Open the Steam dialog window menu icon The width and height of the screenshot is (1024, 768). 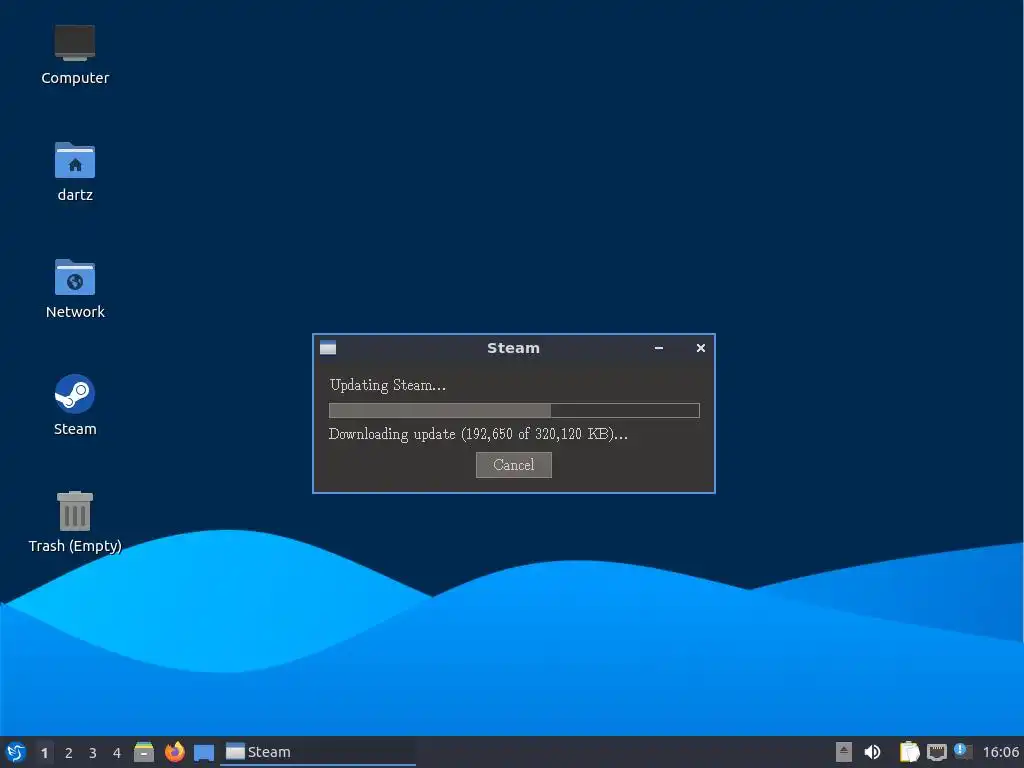click(328, 348)
